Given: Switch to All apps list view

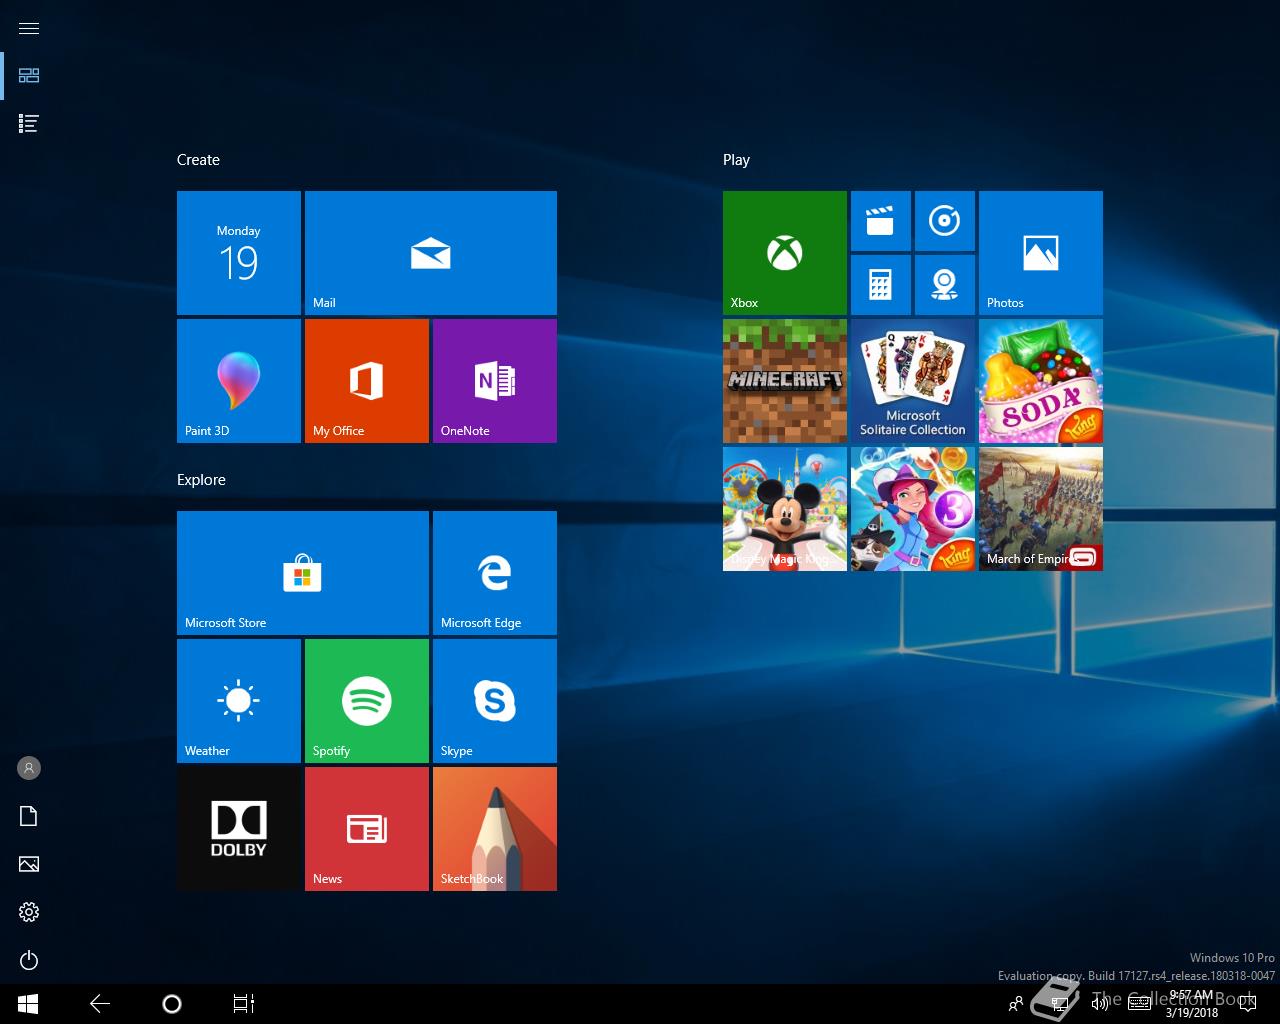Looking at the screenshot, I should pyautogui.click(x=29, y=123).
